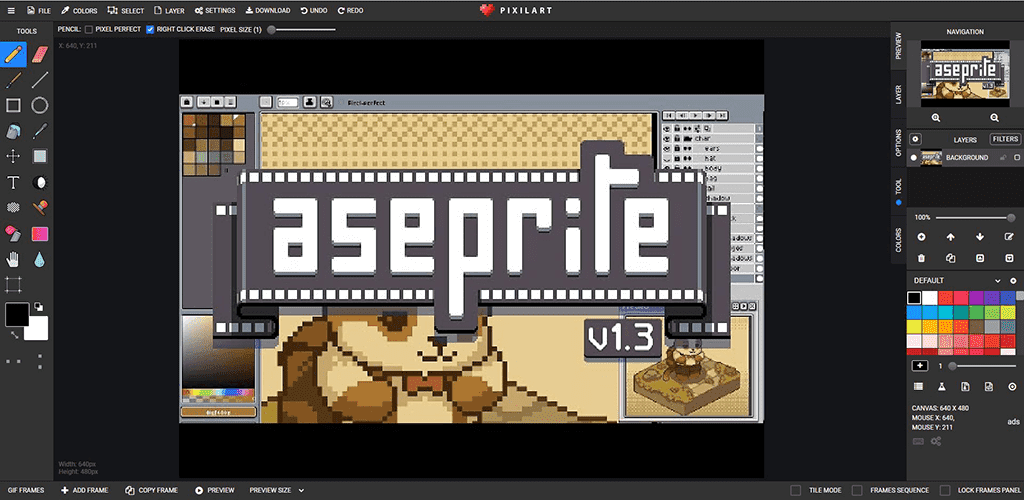1024x500 pixels.
Task: Select the Move tool
Action: (13, 157)
